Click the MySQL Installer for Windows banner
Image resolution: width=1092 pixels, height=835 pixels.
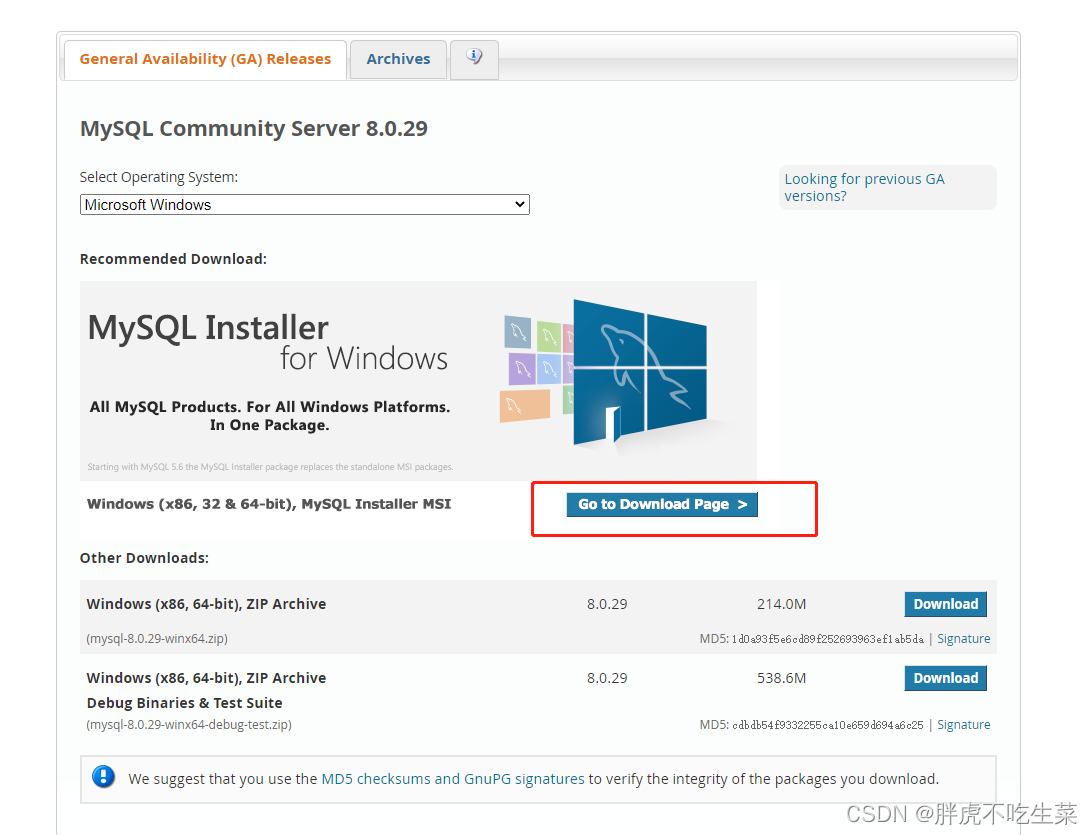[x=418, y=380]
